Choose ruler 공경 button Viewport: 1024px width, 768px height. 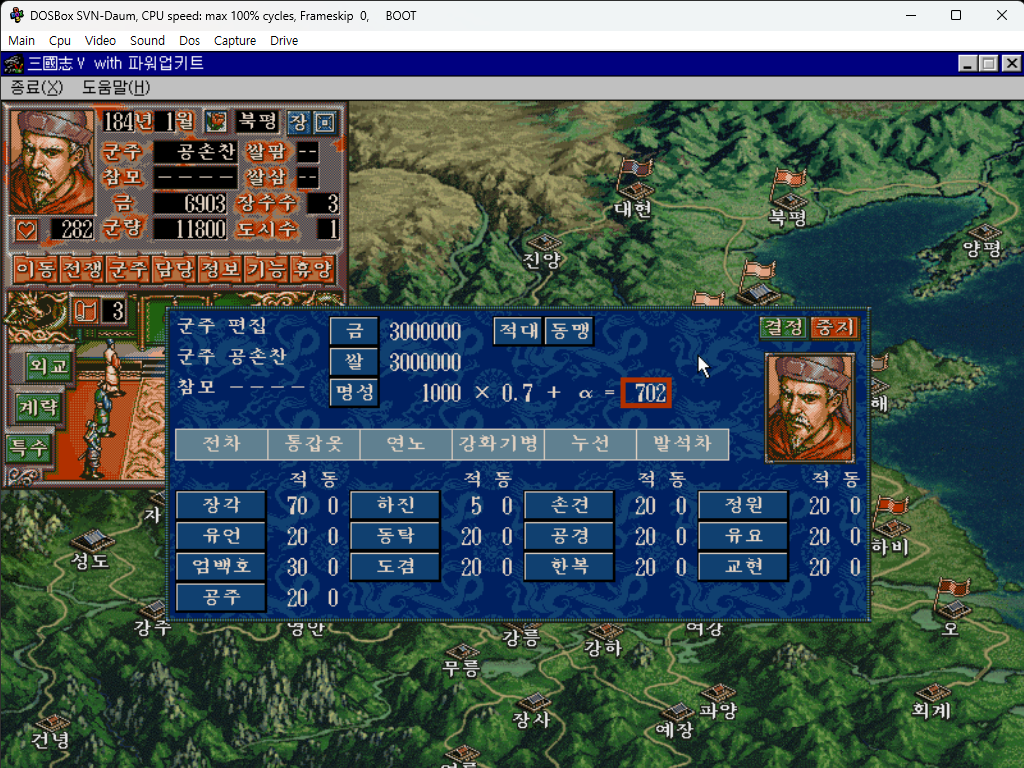click(569, 536)
